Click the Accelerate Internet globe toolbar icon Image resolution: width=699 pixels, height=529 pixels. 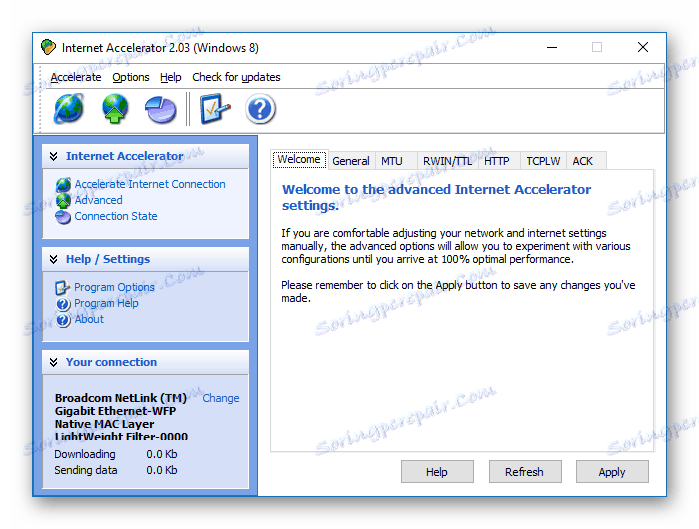pyautogui.click(x=68, y=108)
